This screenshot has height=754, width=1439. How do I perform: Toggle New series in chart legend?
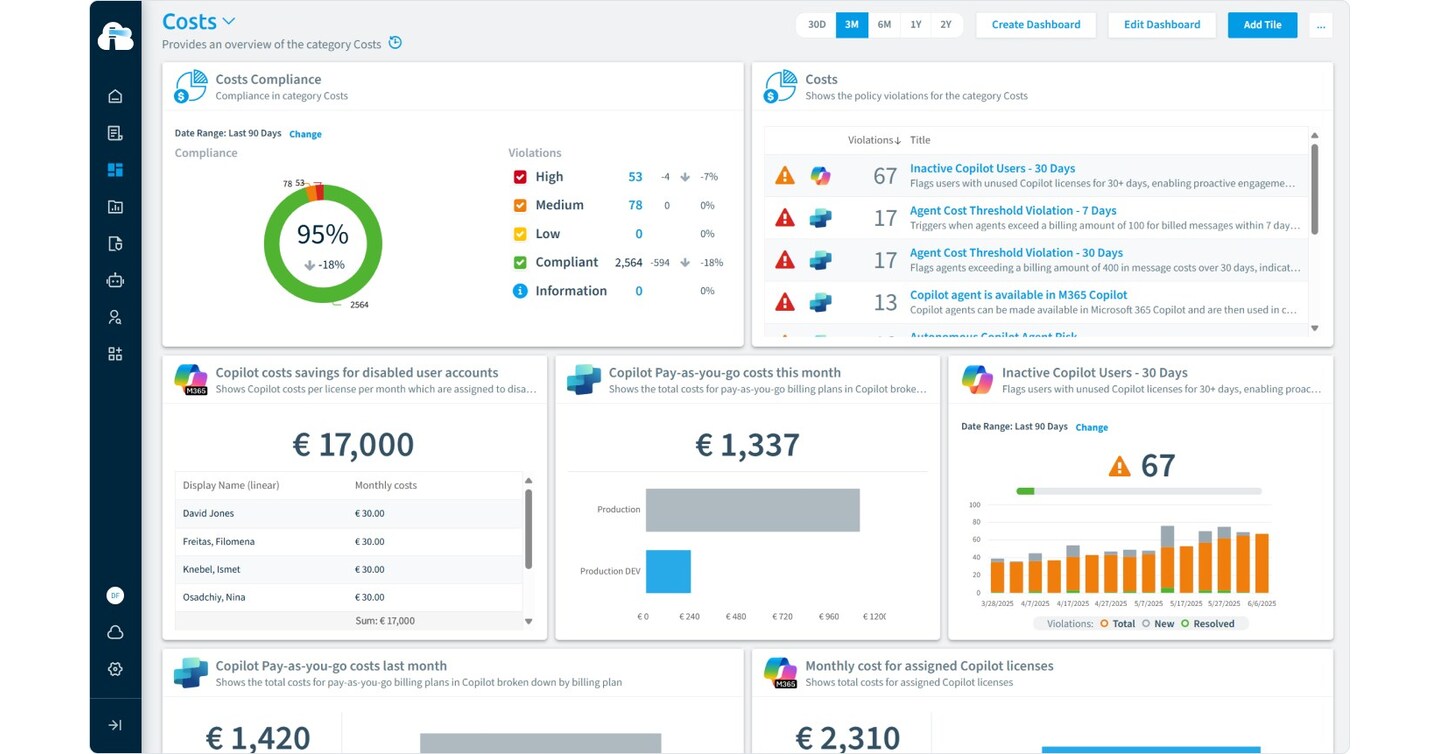pos(1159,623)
